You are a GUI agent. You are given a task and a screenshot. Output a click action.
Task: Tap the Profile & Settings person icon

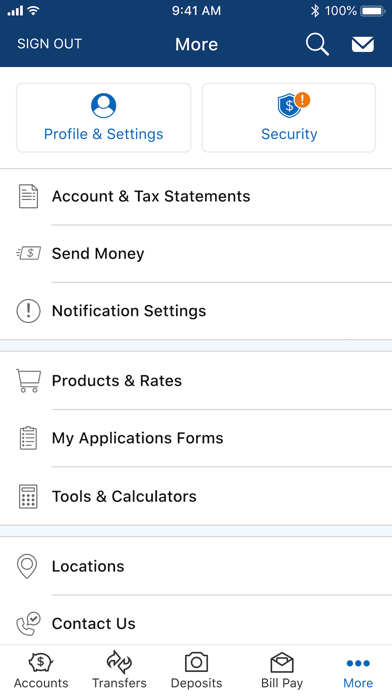point(103,106)
